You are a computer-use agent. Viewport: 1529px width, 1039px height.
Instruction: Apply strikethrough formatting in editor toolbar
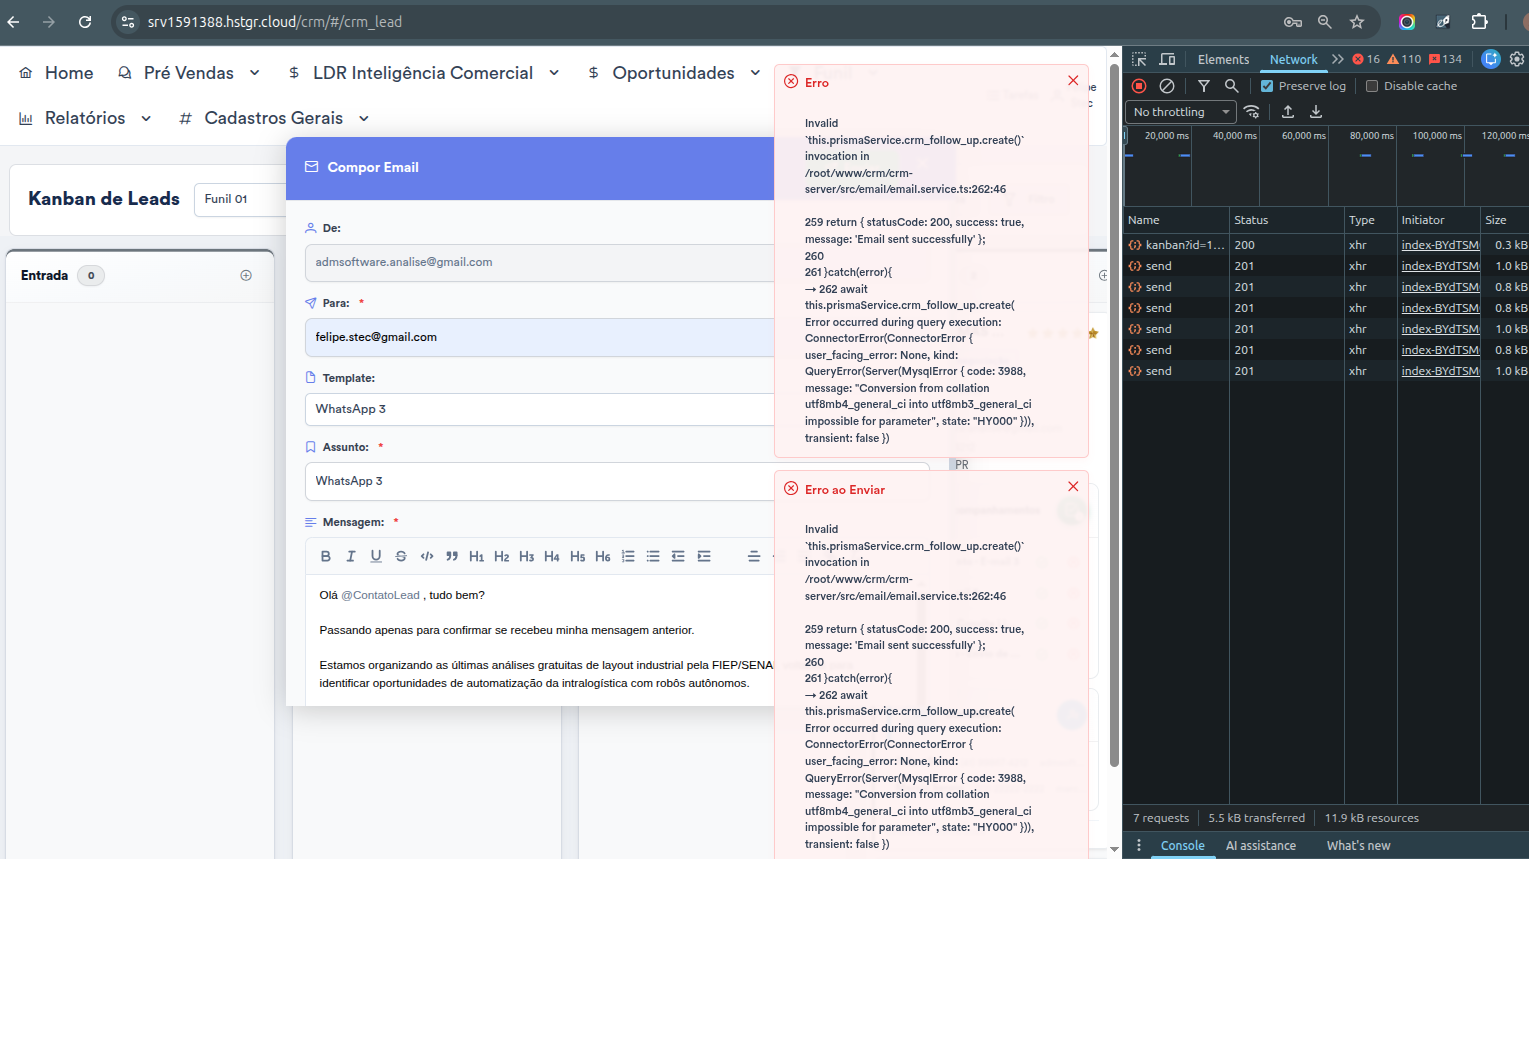(x=401, y=556)
